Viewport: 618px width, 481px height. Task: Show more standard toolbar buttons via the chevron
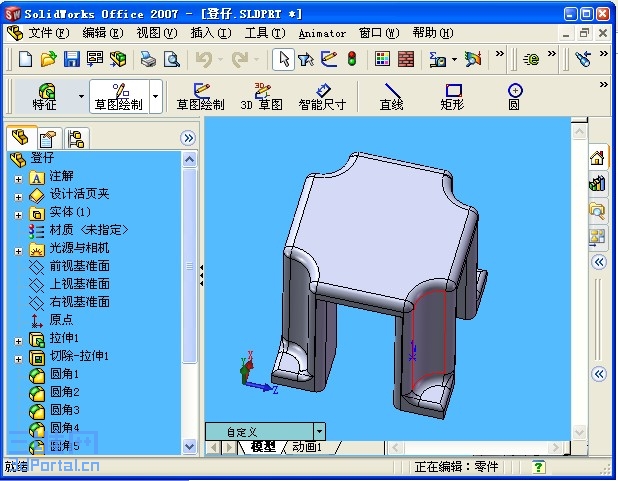pos(500,54)
